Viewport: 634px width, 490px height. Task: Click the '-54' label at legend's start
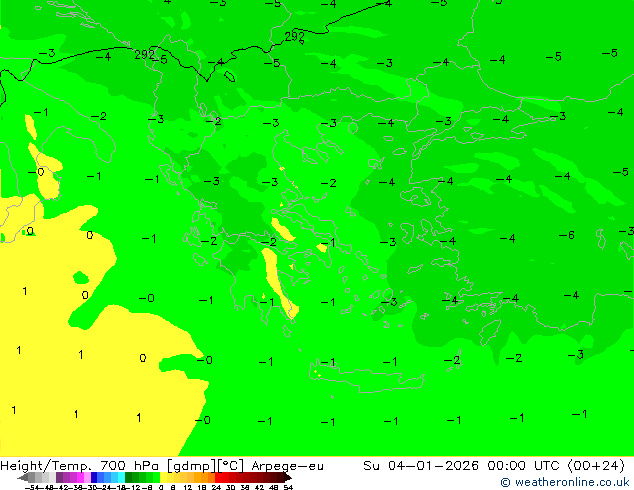pyautogui.click(x=34, y=487)
